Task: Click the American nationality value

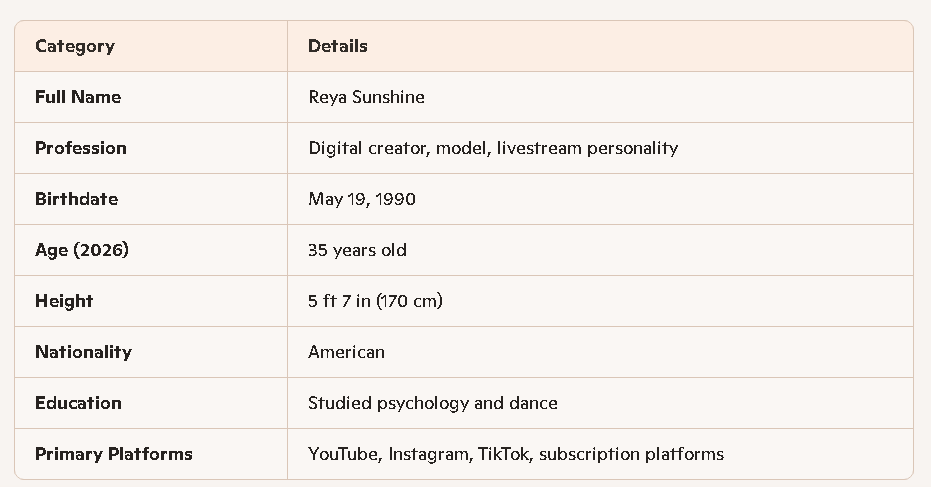Action: tap(346, 352)
